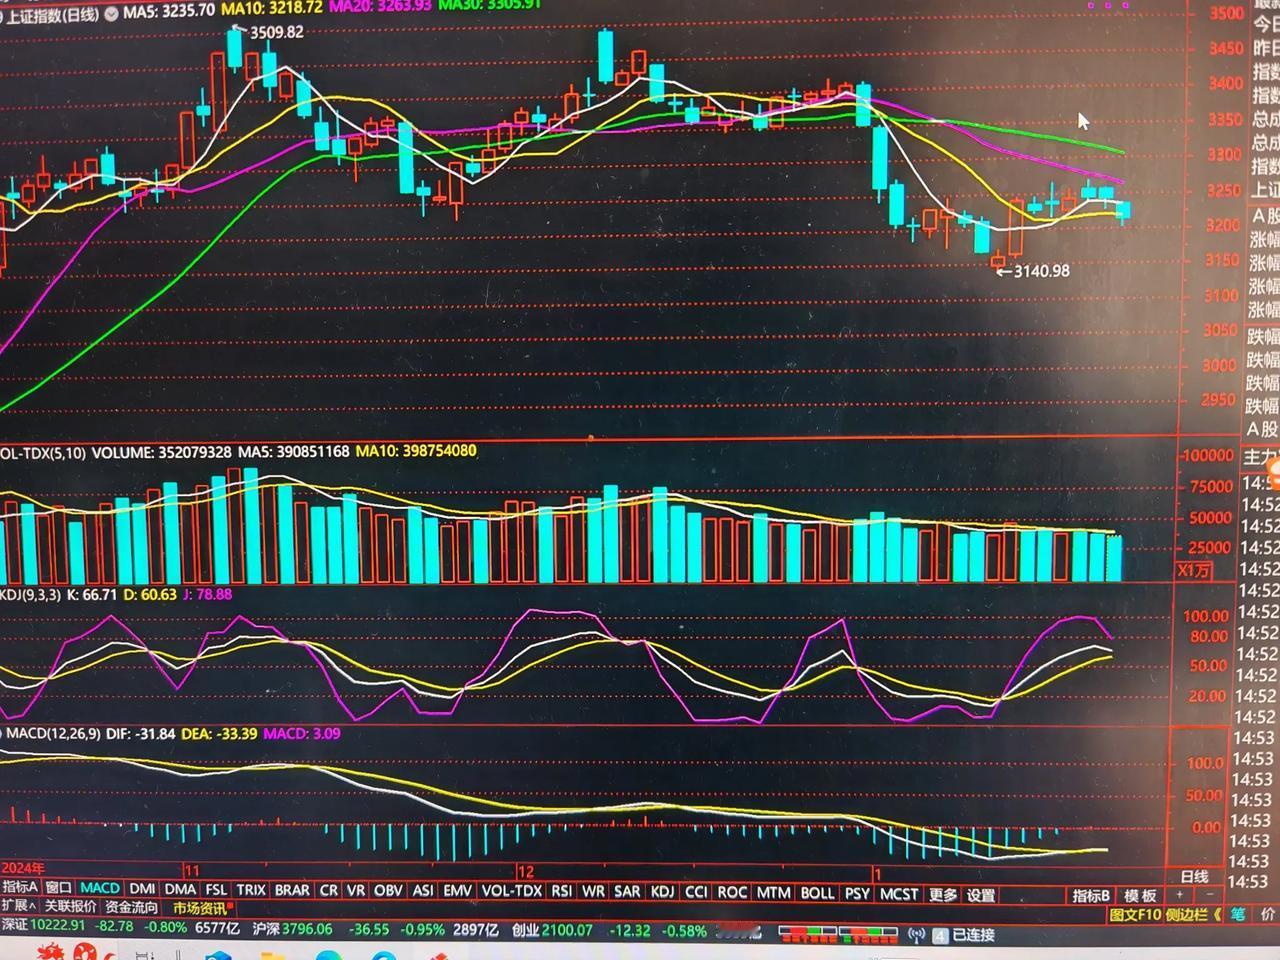
Task: Click the last candlestick on chart
Action: 1124,211
